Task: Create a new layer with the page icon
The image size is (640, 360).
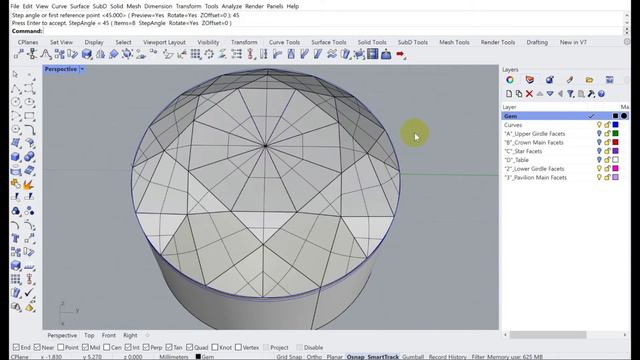Action: coord(509,94)
